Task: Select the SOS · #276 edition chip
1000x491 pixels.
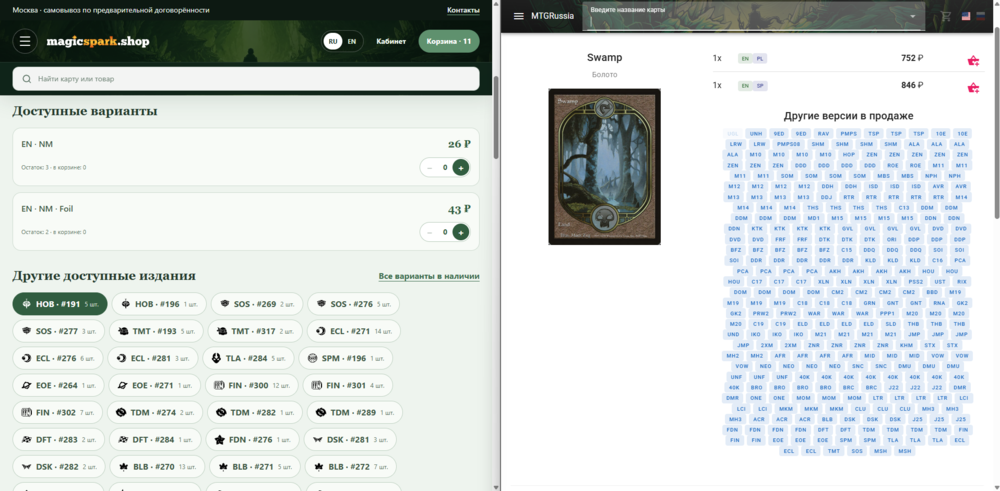Action: [353, 304]
